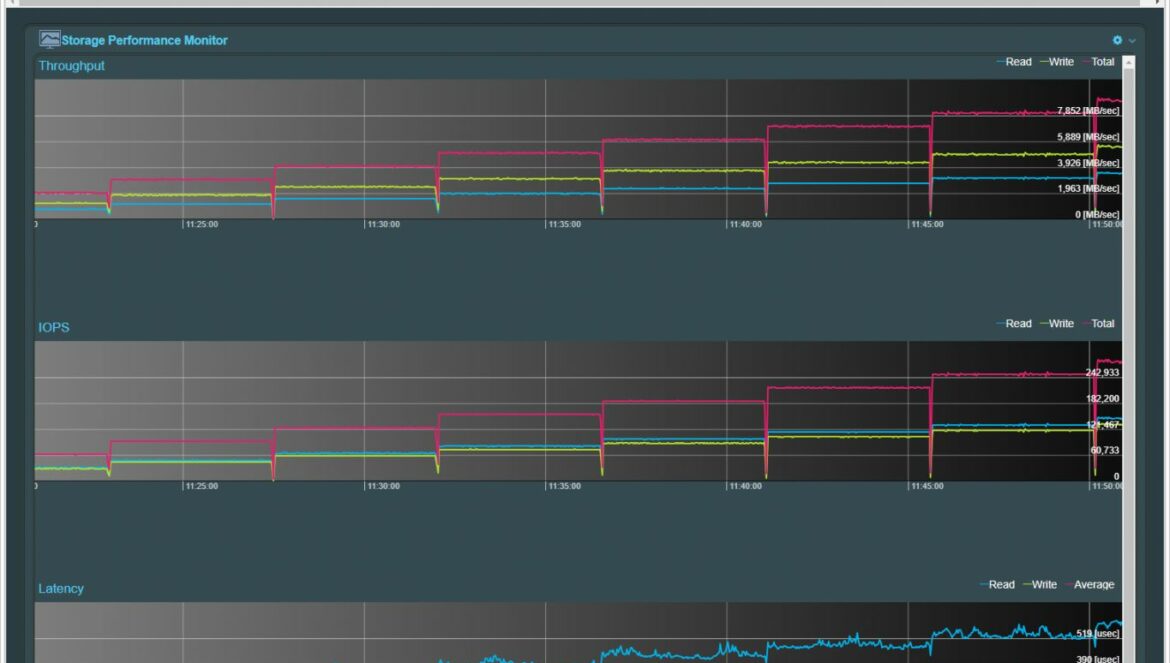Toggle the Write series in Throughput legend

[x=1057, y=62]
